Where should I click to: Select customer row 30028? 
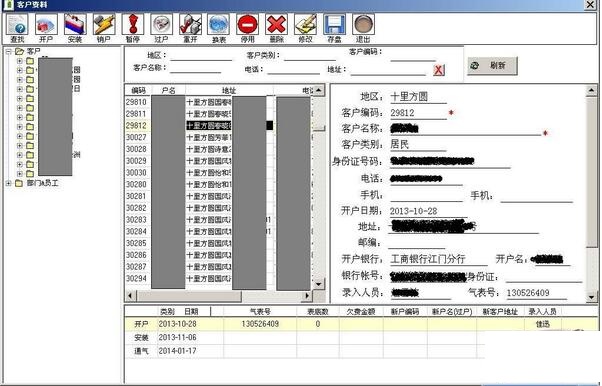click(x=218, y=149)
